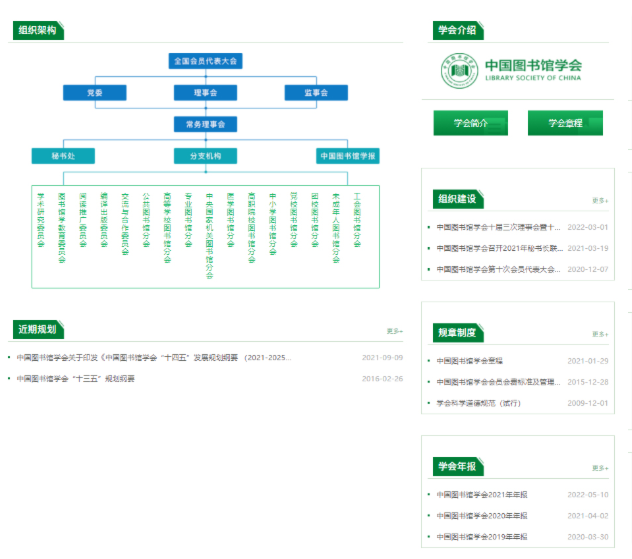This screenshot has height=559, width=632.
Task: Open the 2019年年报 link
Action: pyautogui.click(x=482, y=537)
